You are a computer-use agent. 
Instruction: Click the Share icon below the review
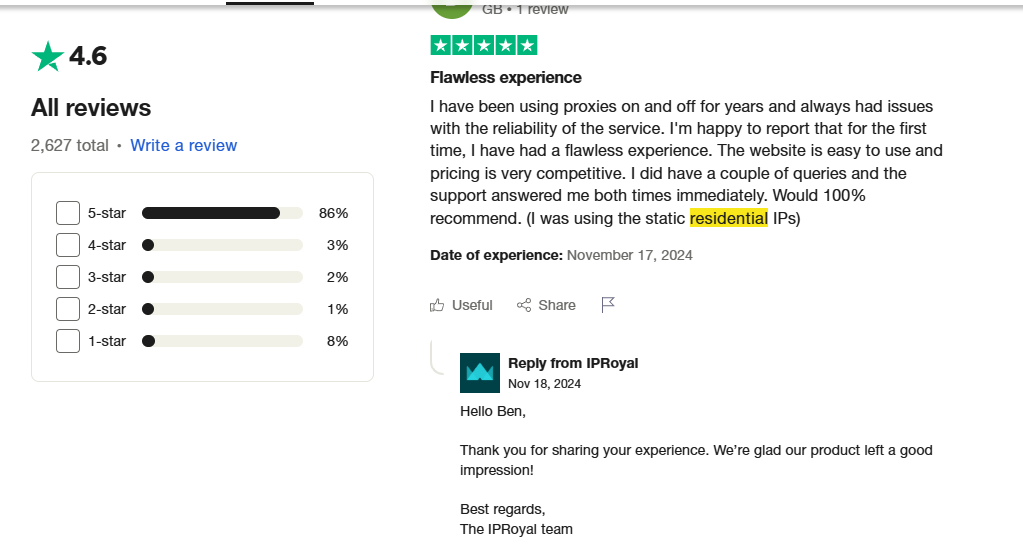(523, 305)
